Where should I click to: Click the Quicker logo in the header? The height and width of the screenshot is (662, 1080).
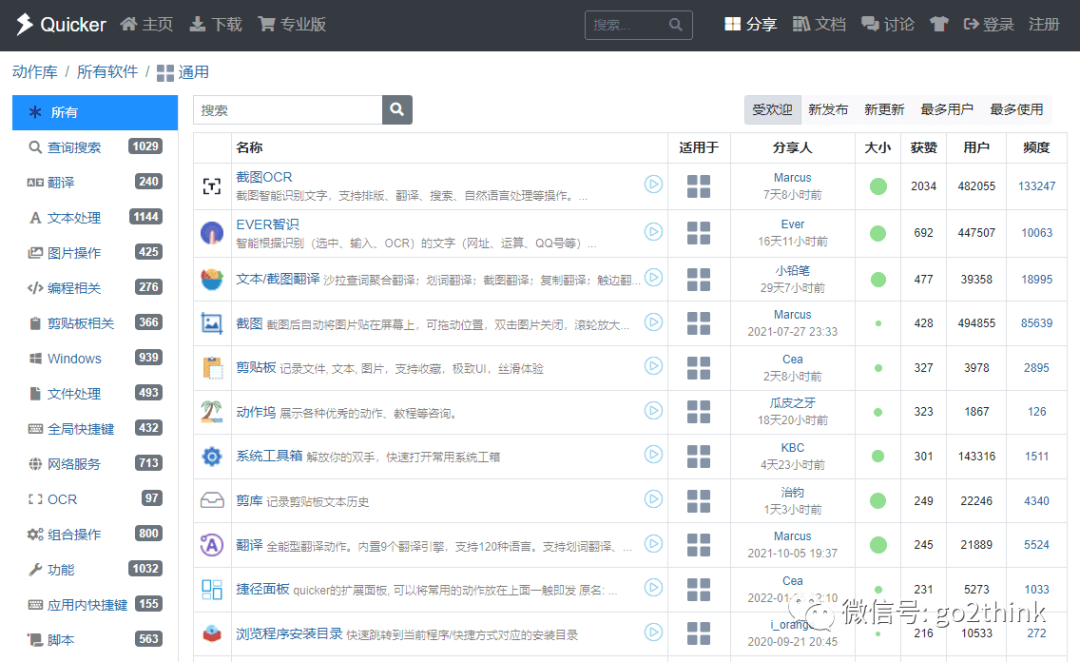[x=61, y=24]
